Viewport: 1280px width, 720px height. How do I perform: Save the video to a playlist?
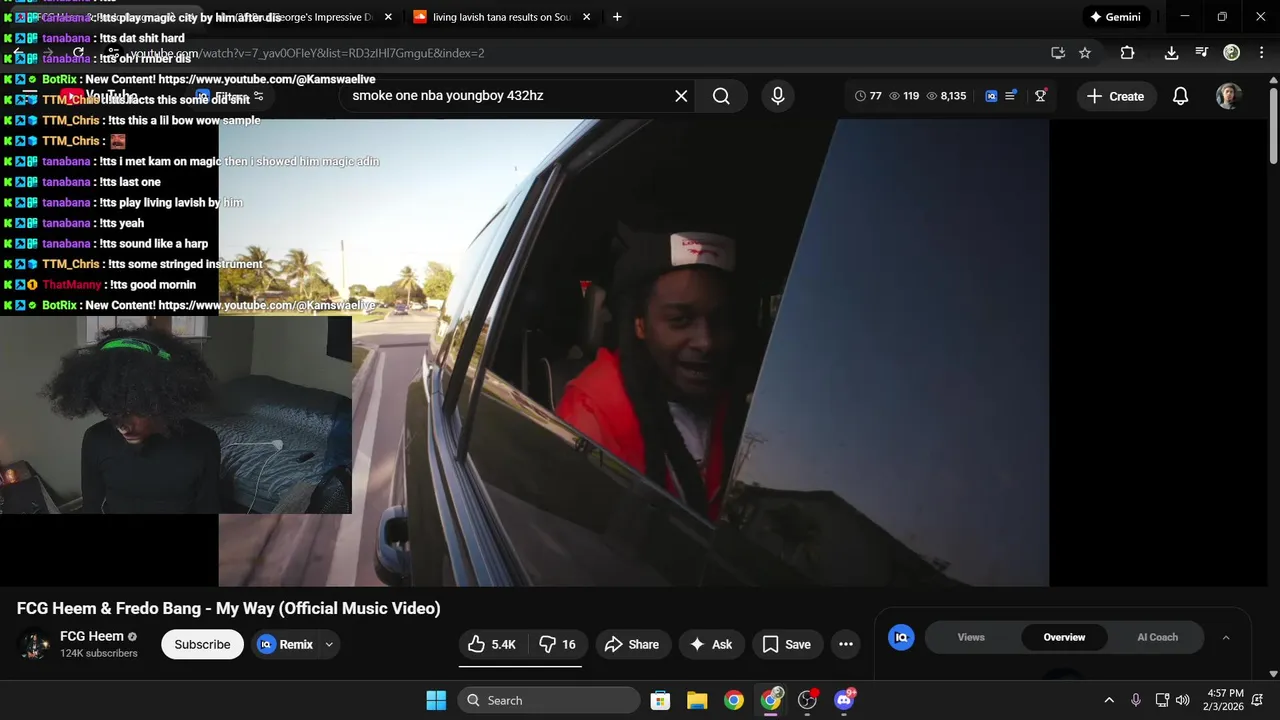pos(787,645)
